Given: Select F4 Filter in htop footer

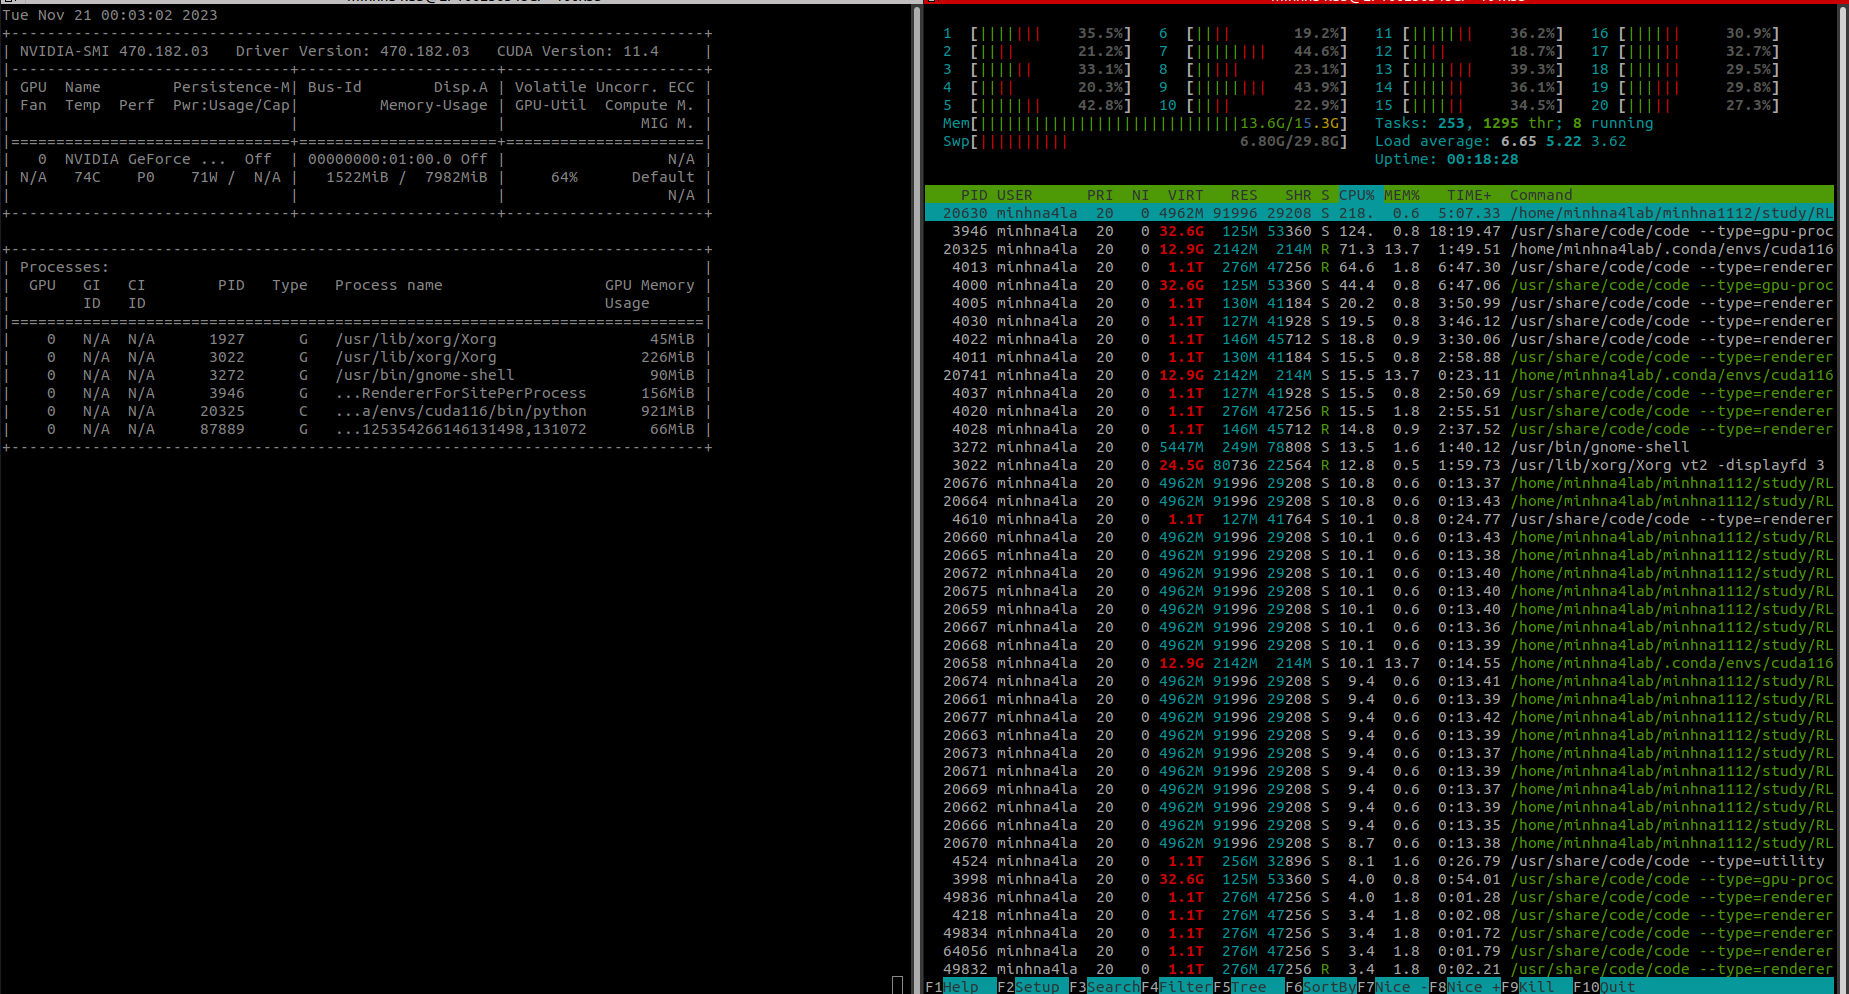Looking at the screenshot, I should (x=1176, y=986).
